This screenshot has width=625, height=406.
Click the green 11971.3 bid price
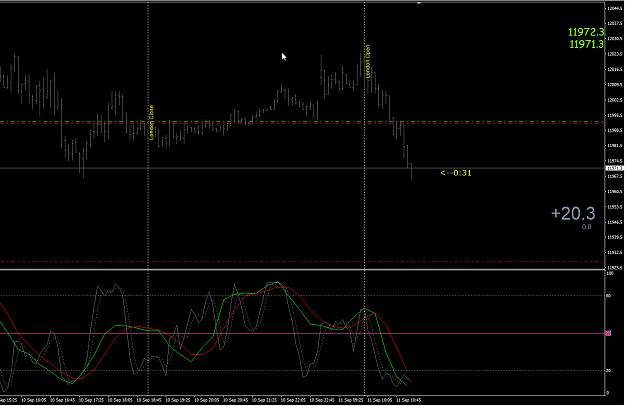(586, 44)
